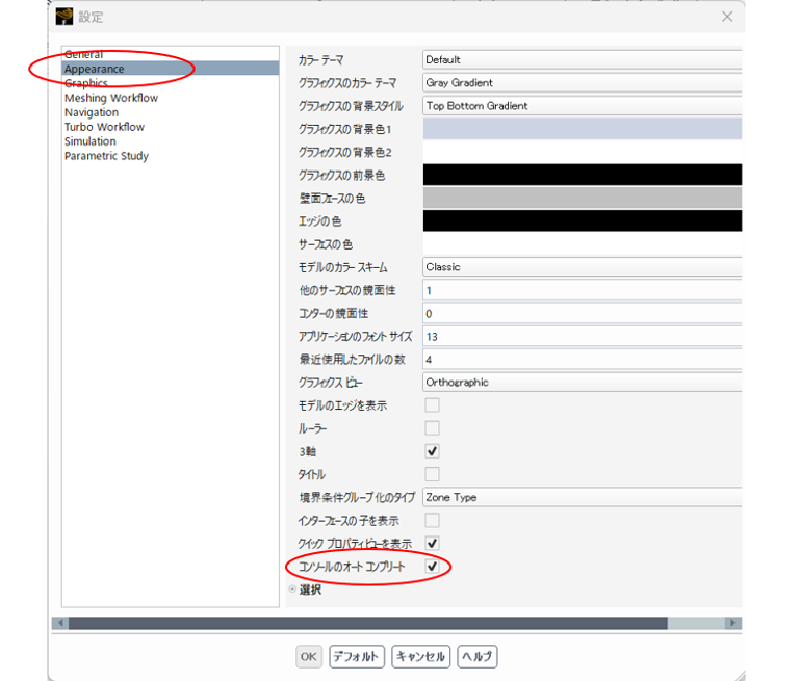Image resolution: width=800 pixels, height=681 pixels.
Task: Enable the モデルのエッジを表示 checkbox
Action: click(x=431, y=405)
